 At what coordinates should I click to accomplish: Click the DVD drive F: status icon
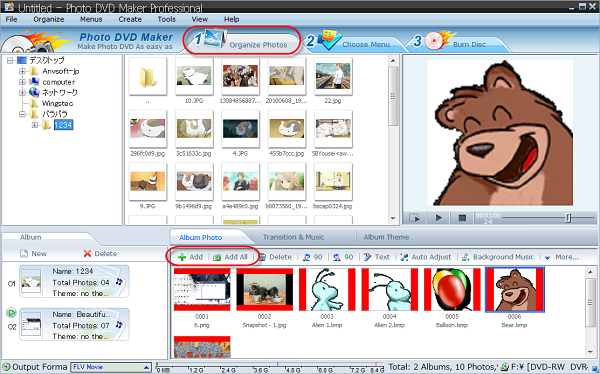(505, 367)
